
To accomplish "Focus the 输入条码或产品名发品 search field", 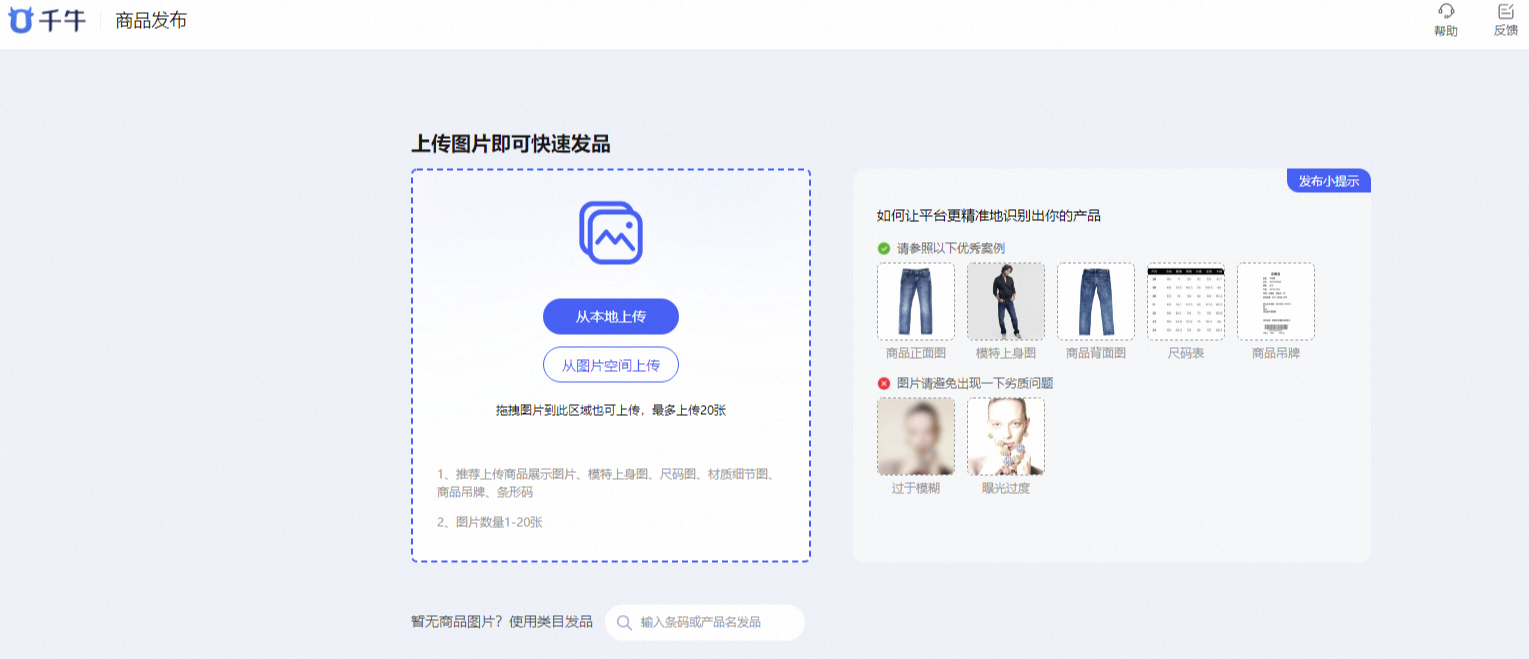I will click(x=705, y=622).
